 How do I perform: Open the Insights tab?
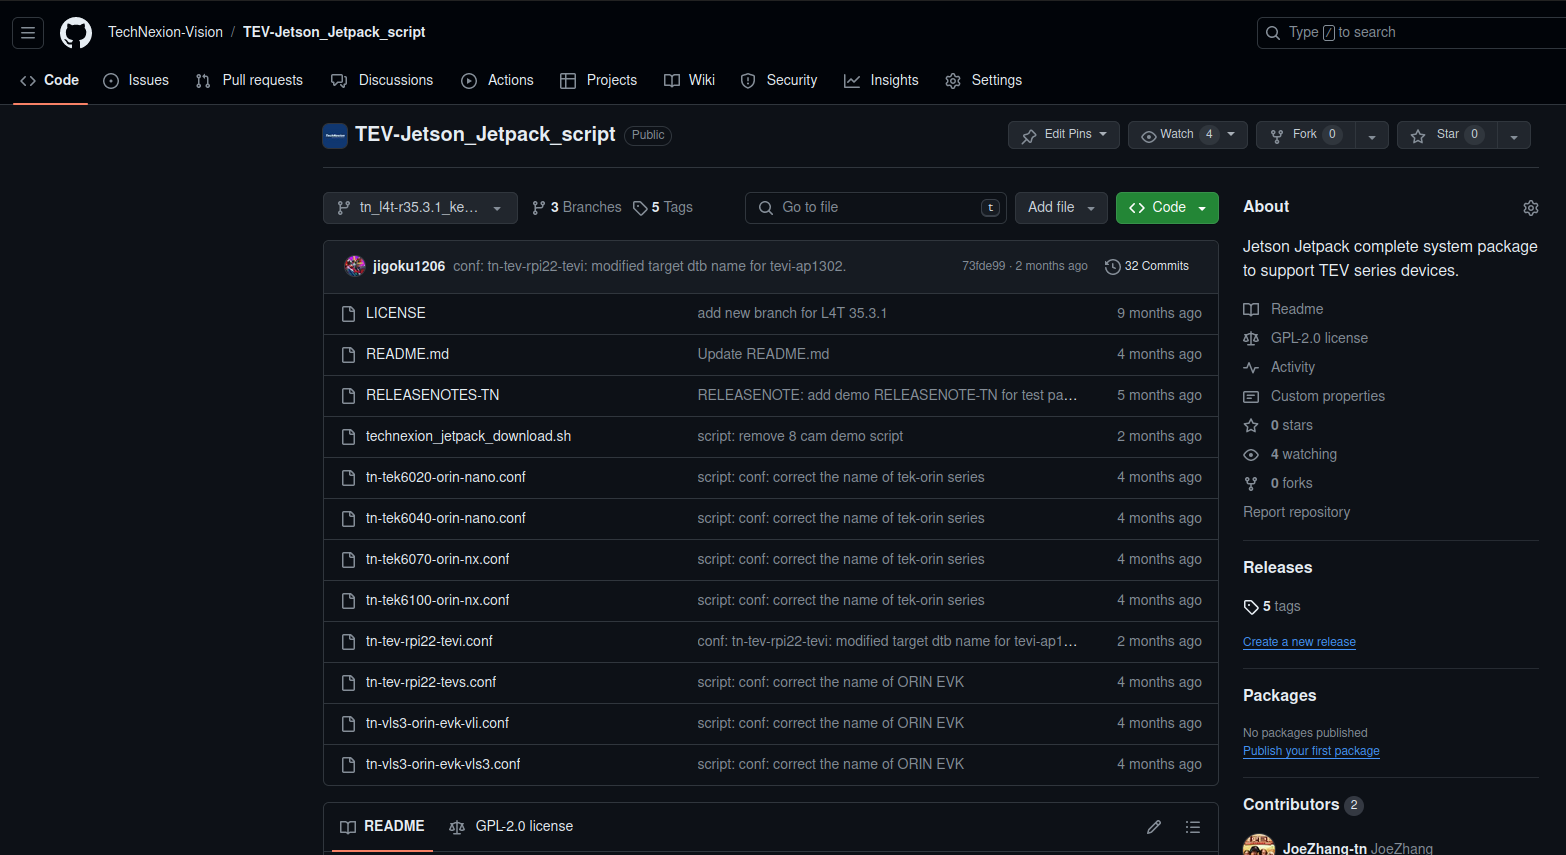(x=881, y=81)
